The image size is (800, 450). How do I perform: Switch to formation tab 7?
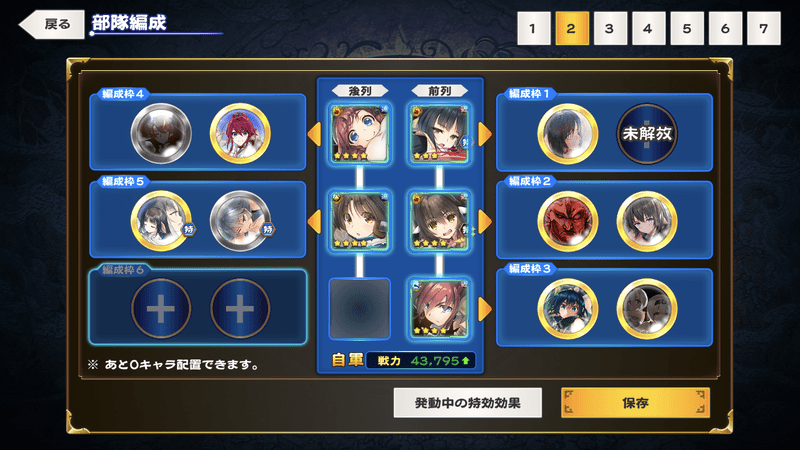point(763,29)
